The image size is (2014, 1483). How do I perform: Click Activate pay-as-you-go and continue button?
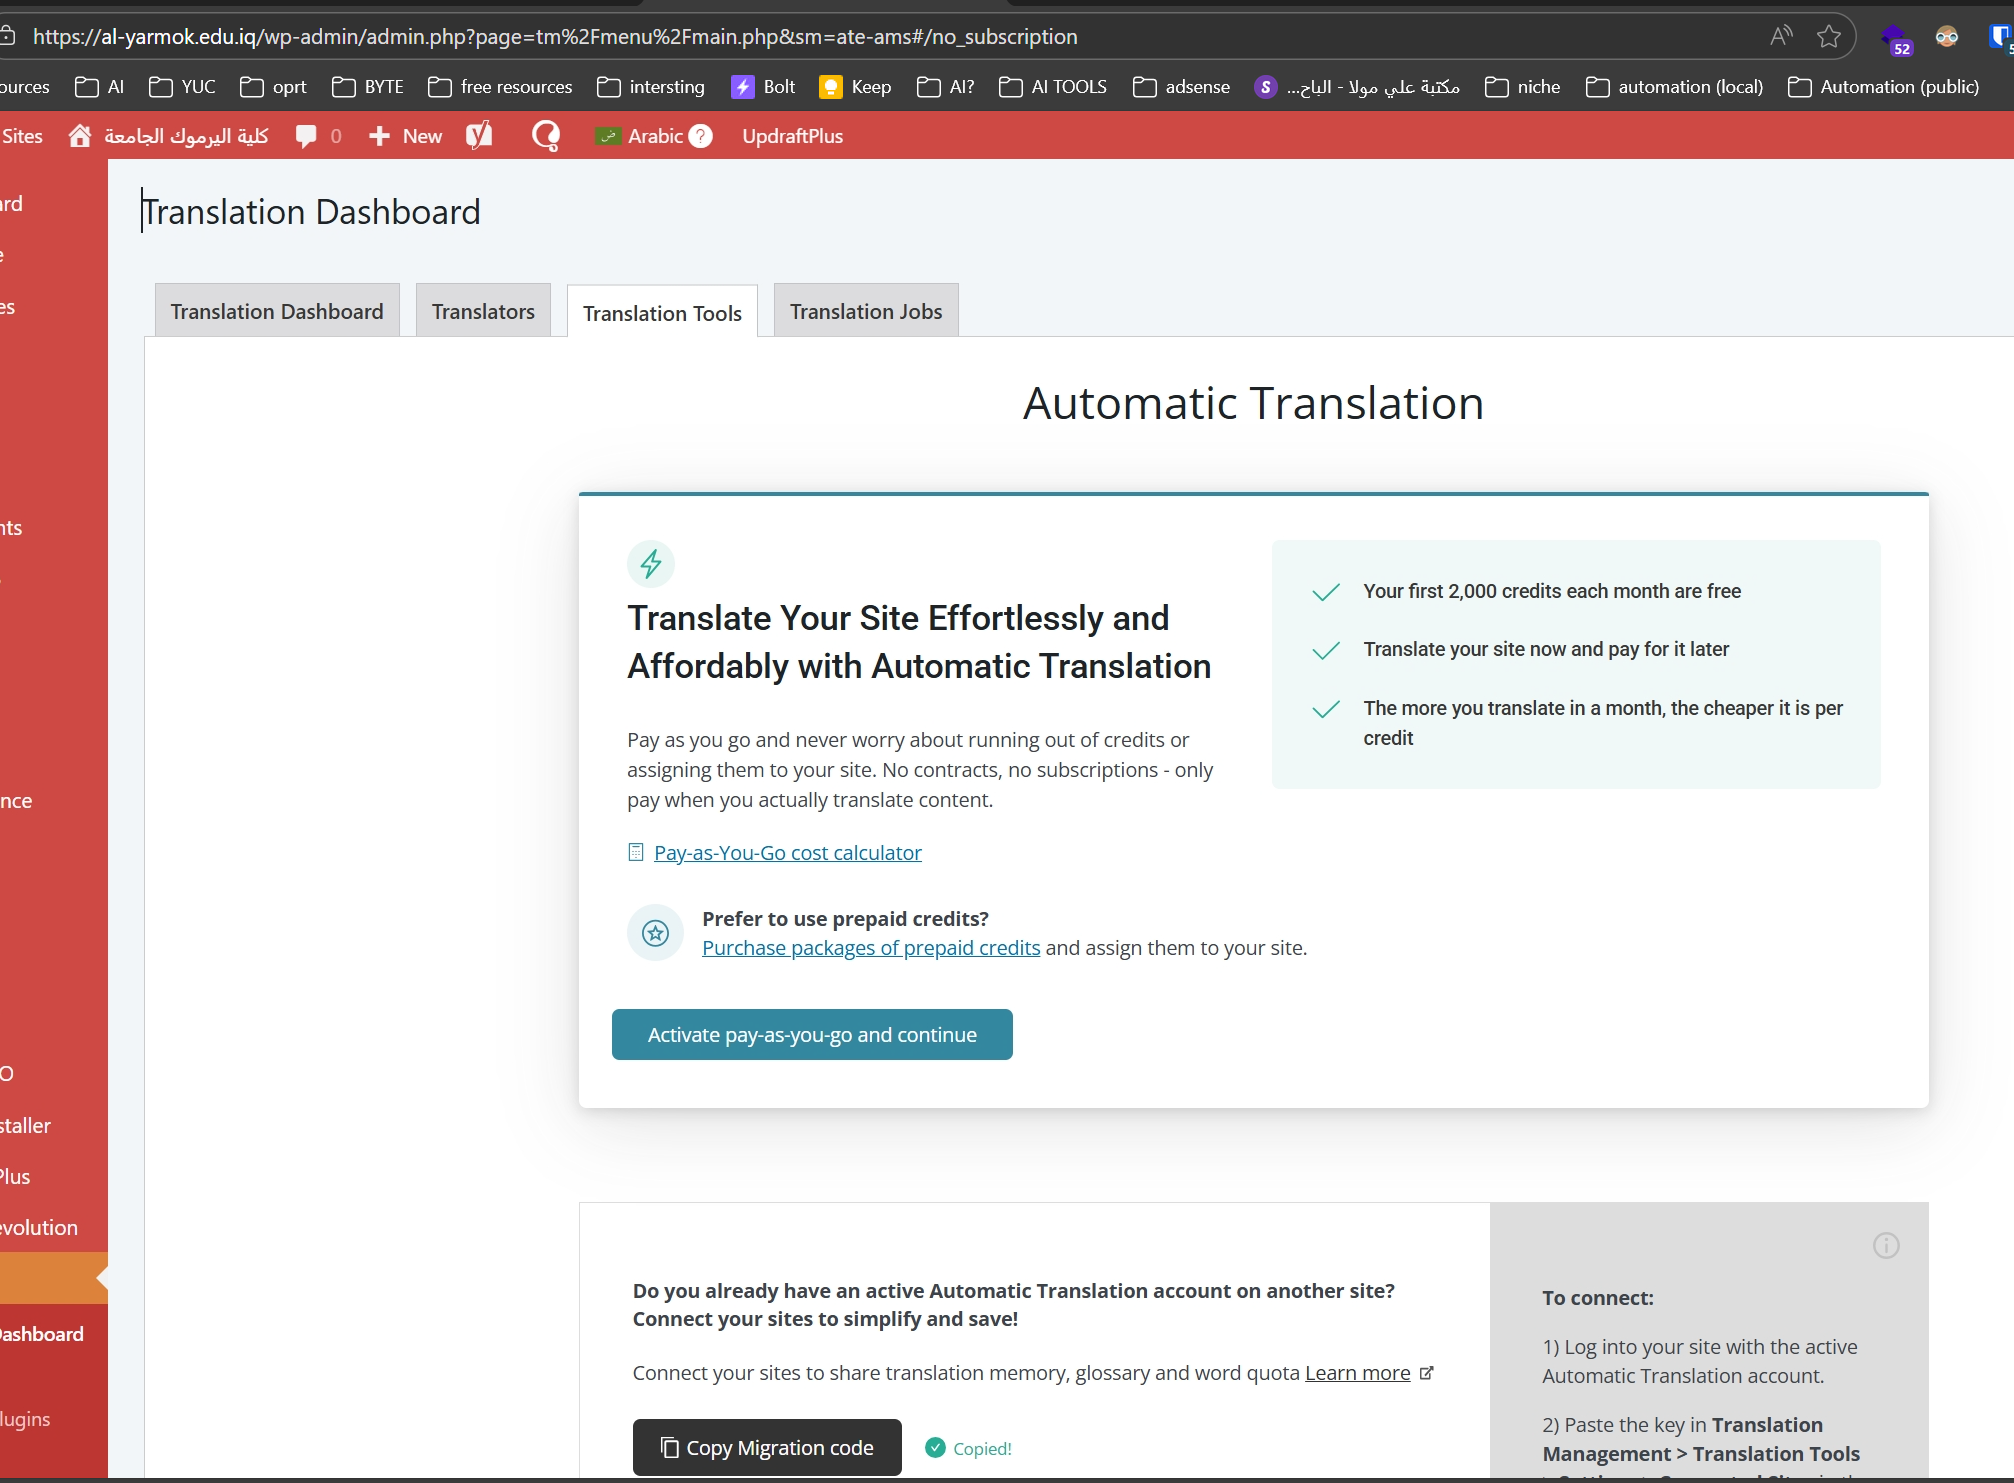coord(811,1034)
